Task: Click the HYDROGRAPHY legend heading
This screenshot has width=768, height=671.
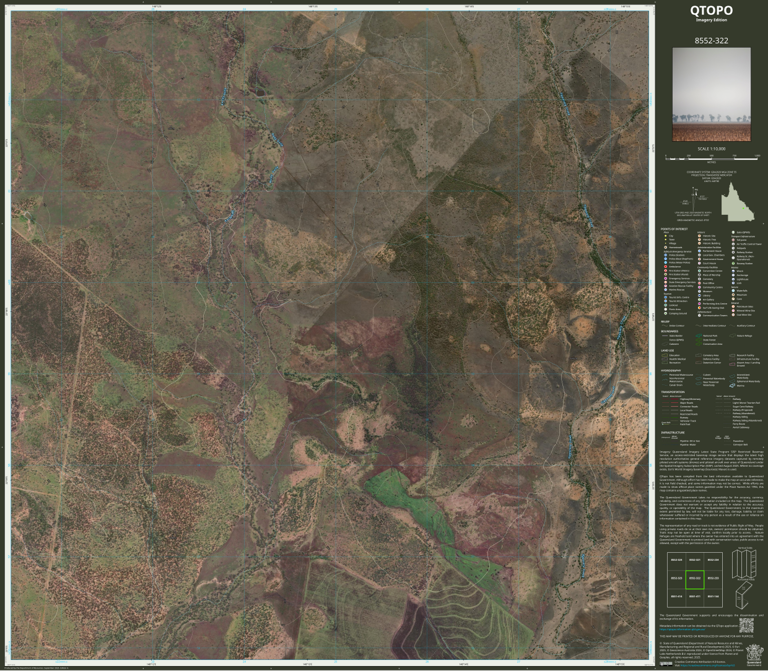Action: click(671, 371)
